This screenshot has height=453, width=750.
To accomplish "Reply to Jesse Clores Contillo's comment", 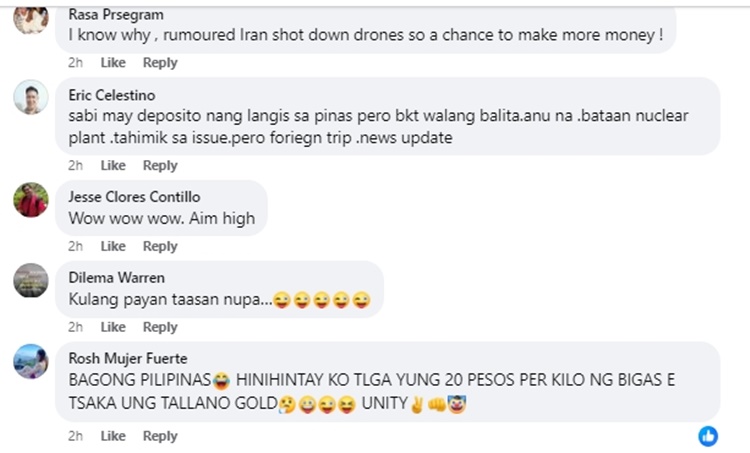I will [x=160, y=246].
